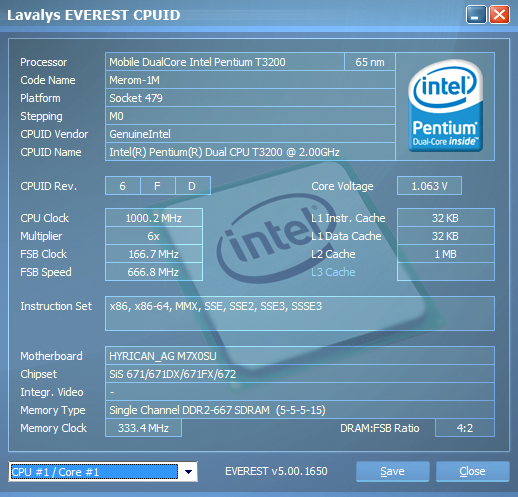Select the processor name Mobile DualCore Intel Pentium T3200
518x497 pixels.
click(225, 62)
